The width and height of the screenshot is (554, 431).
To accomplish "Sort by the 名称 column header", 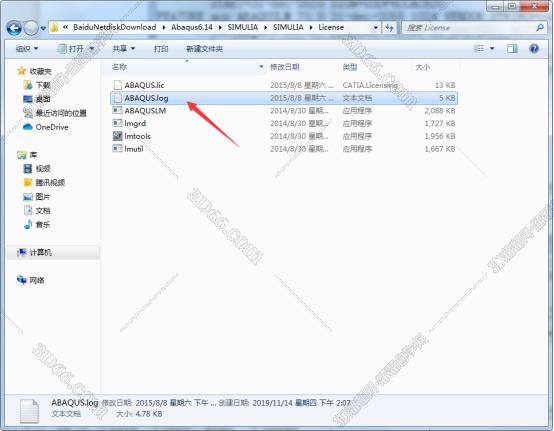I will (x=119, y=67).
